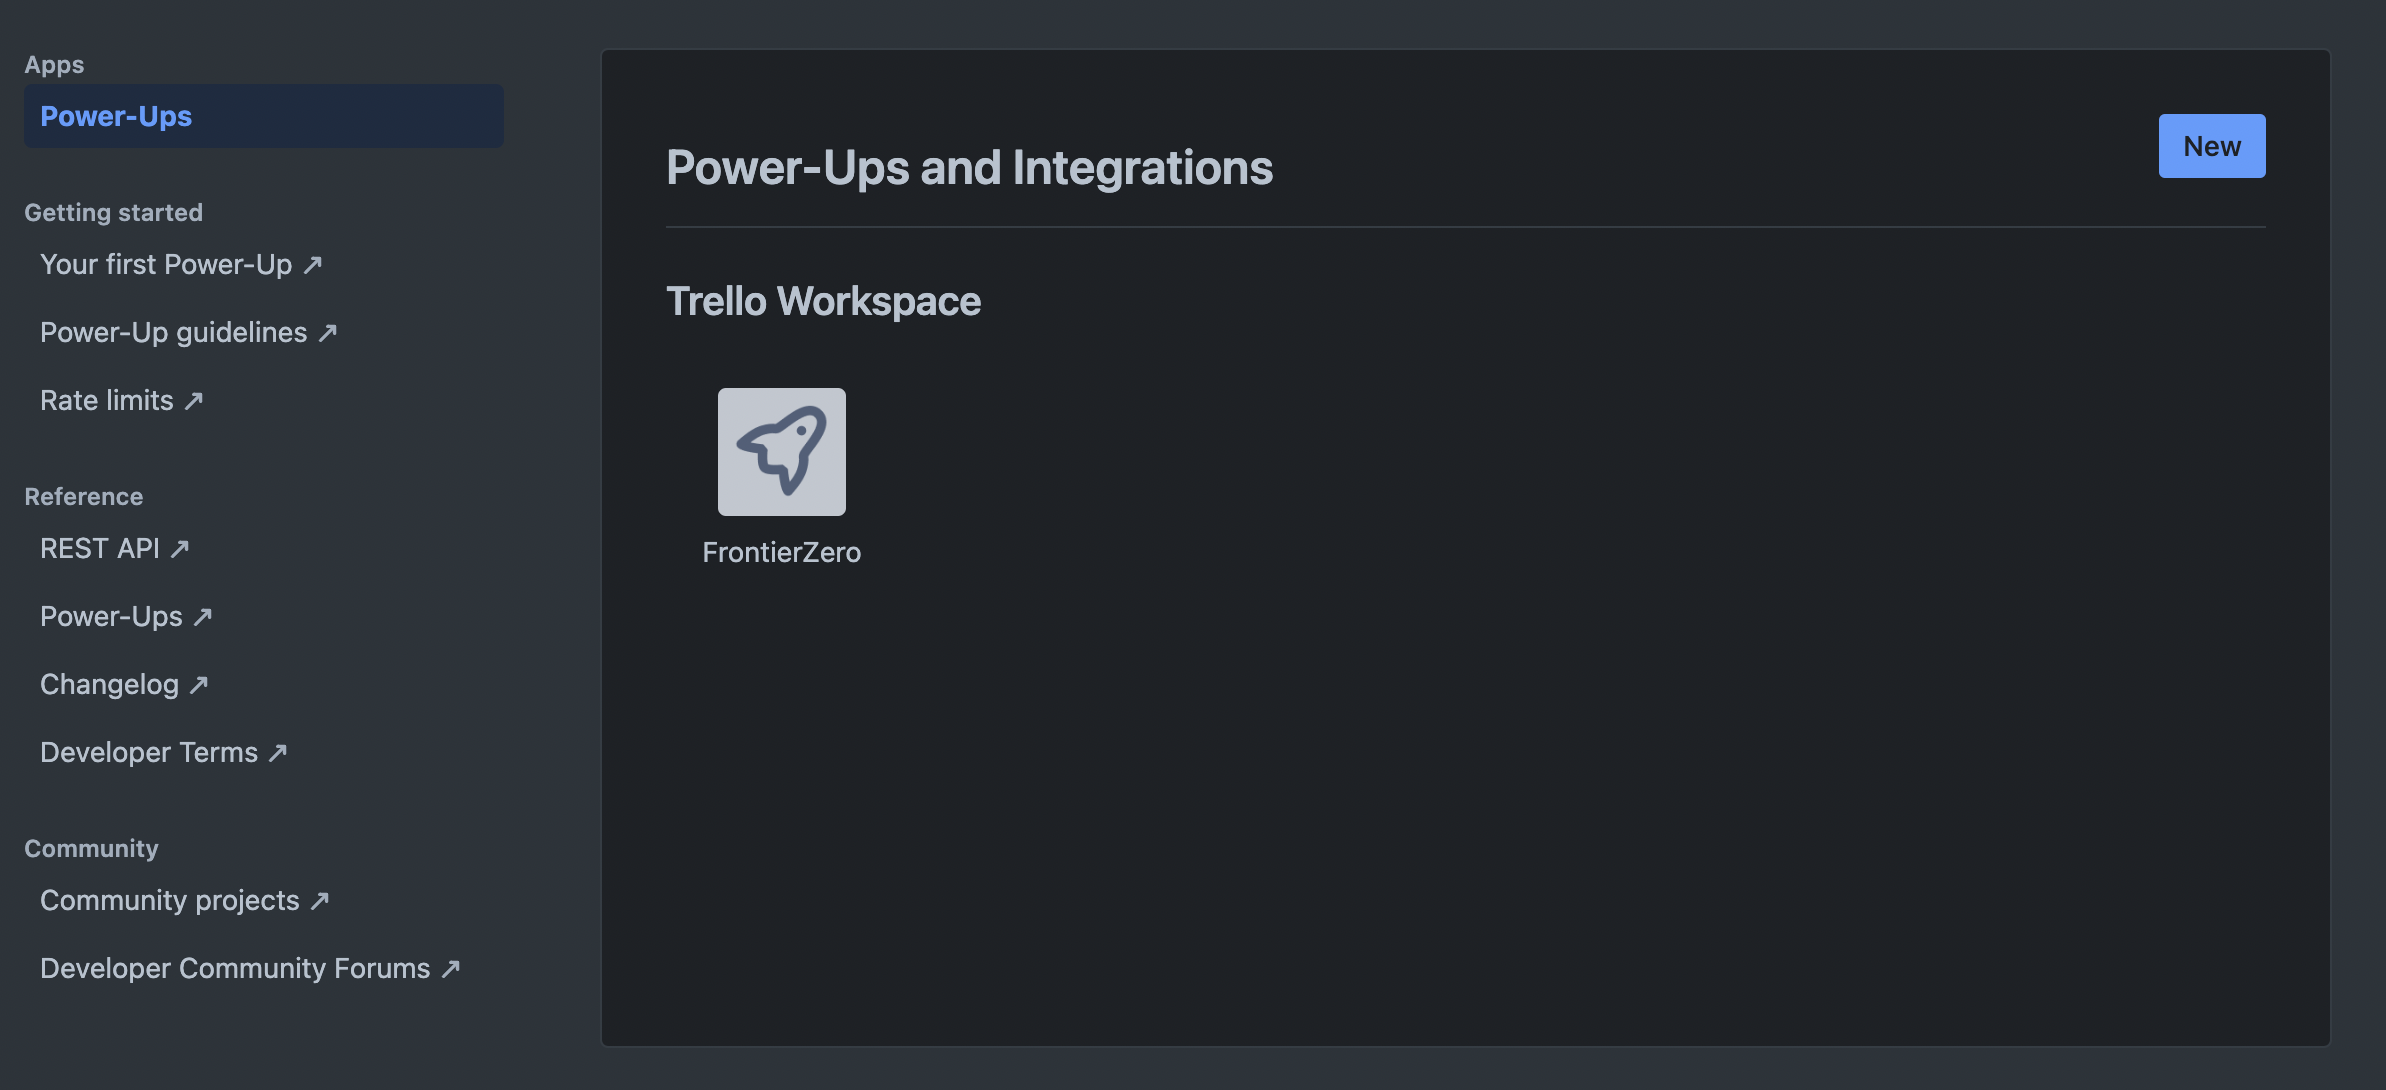Browse Community projects link
This screenshot has width=2386, height=1090.
point(169,900)
